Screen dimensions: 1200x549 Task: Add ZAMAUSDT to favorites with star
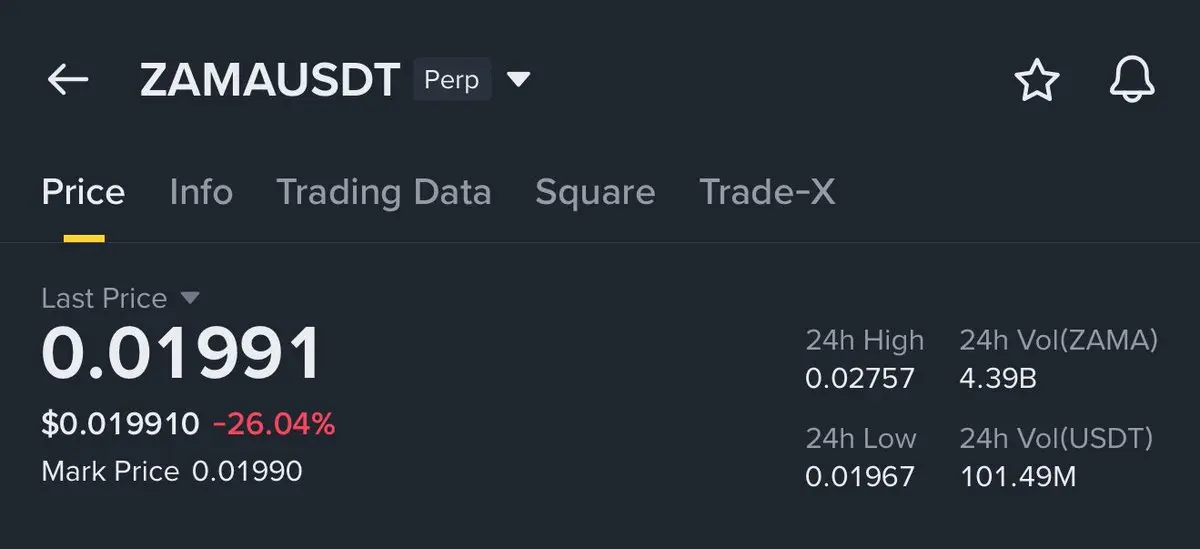tap(1037, 80)
